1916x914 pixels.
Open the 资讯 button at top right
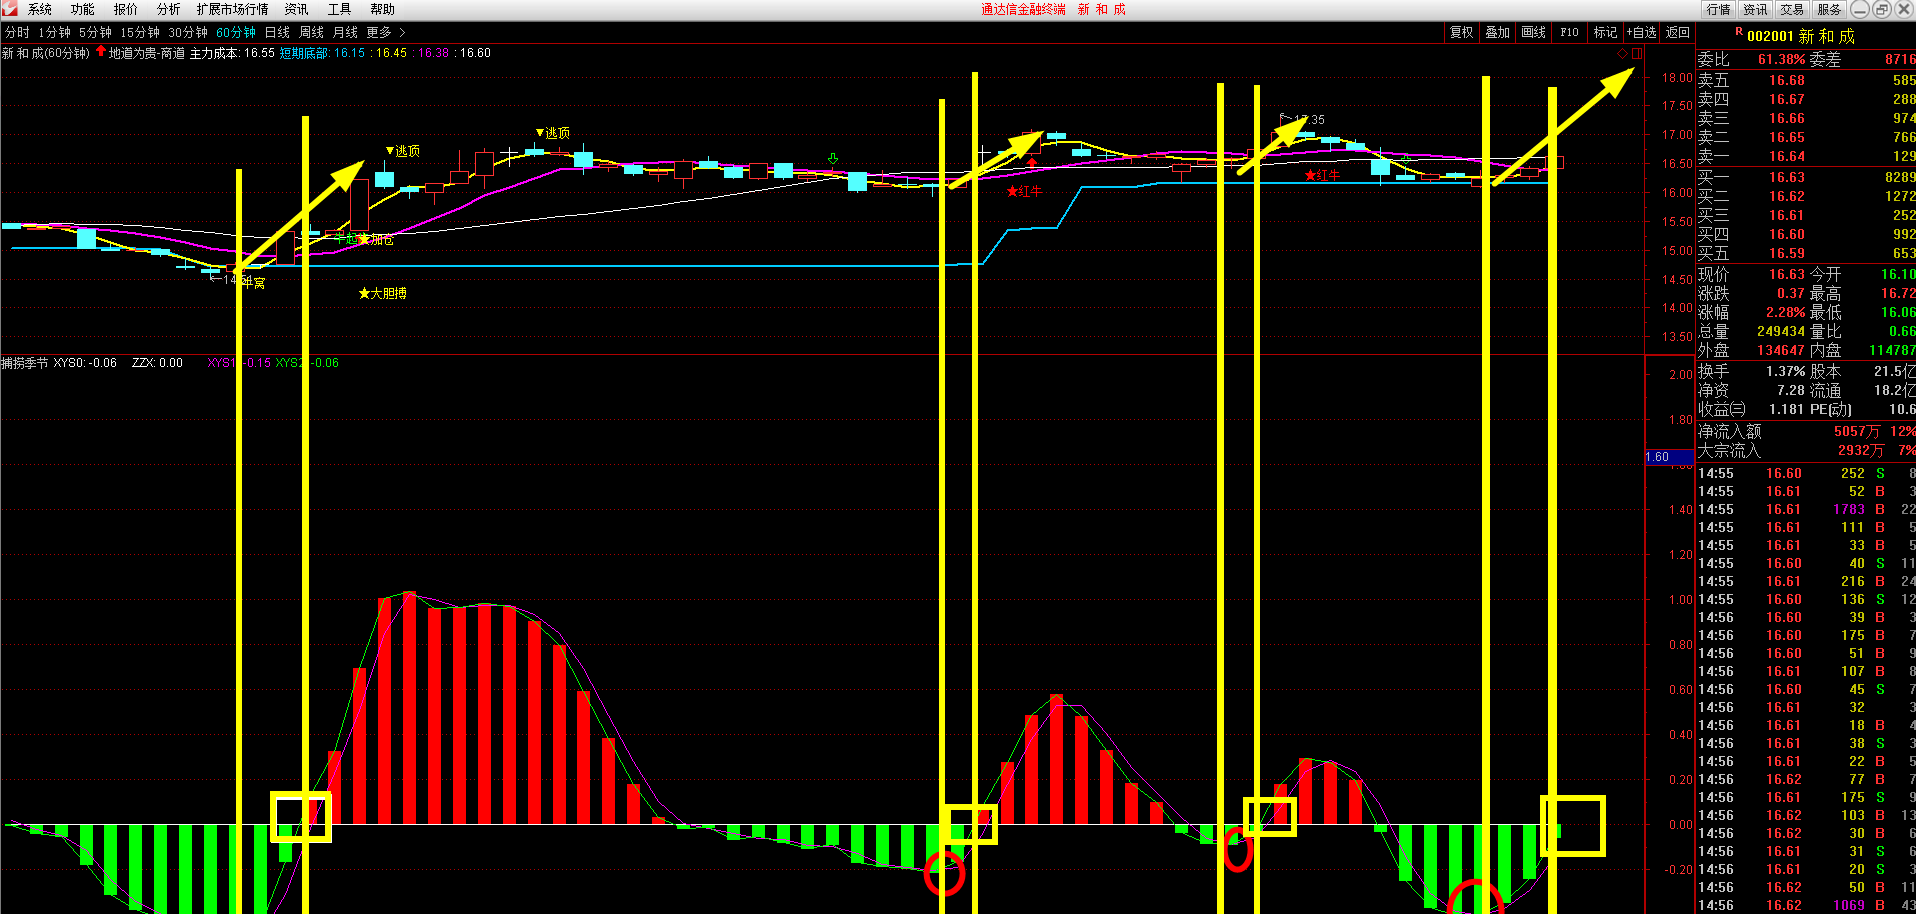tap(1756, 9)
